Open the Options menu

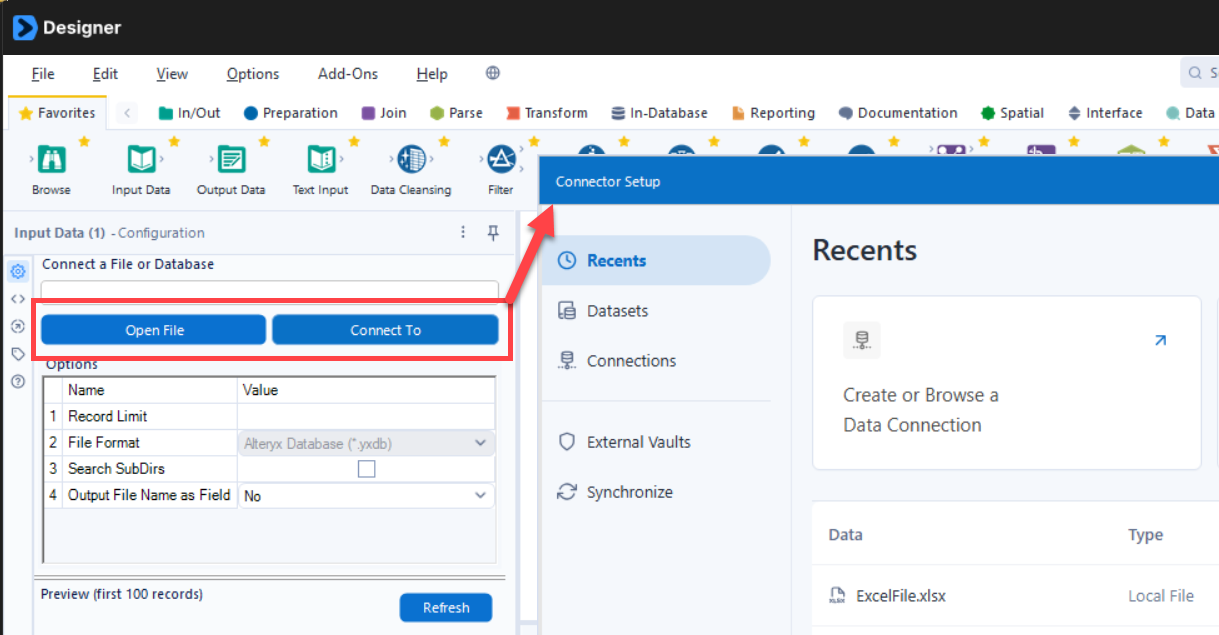pos(253,74)
